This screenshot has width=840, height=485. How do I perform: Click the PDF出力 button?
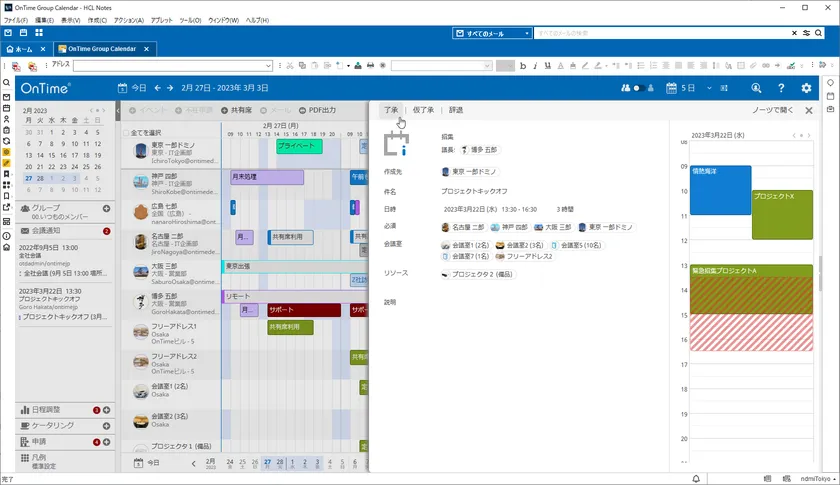pyautogui.click(x=318, y=110)
